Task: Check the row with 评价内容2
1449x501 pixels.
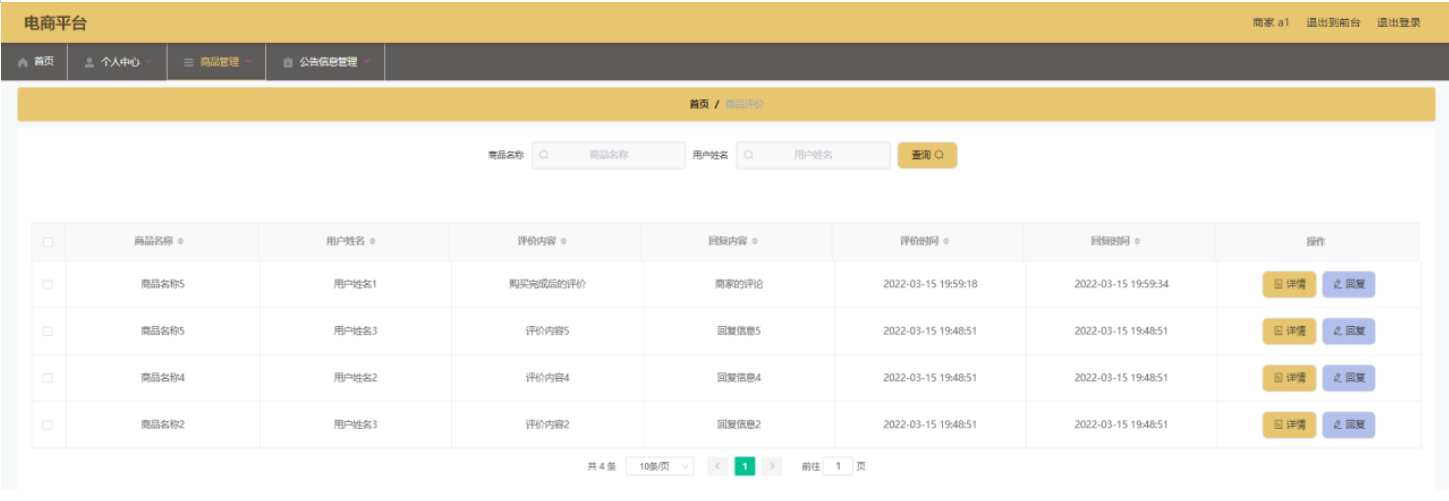Action: tap(48, 425)
